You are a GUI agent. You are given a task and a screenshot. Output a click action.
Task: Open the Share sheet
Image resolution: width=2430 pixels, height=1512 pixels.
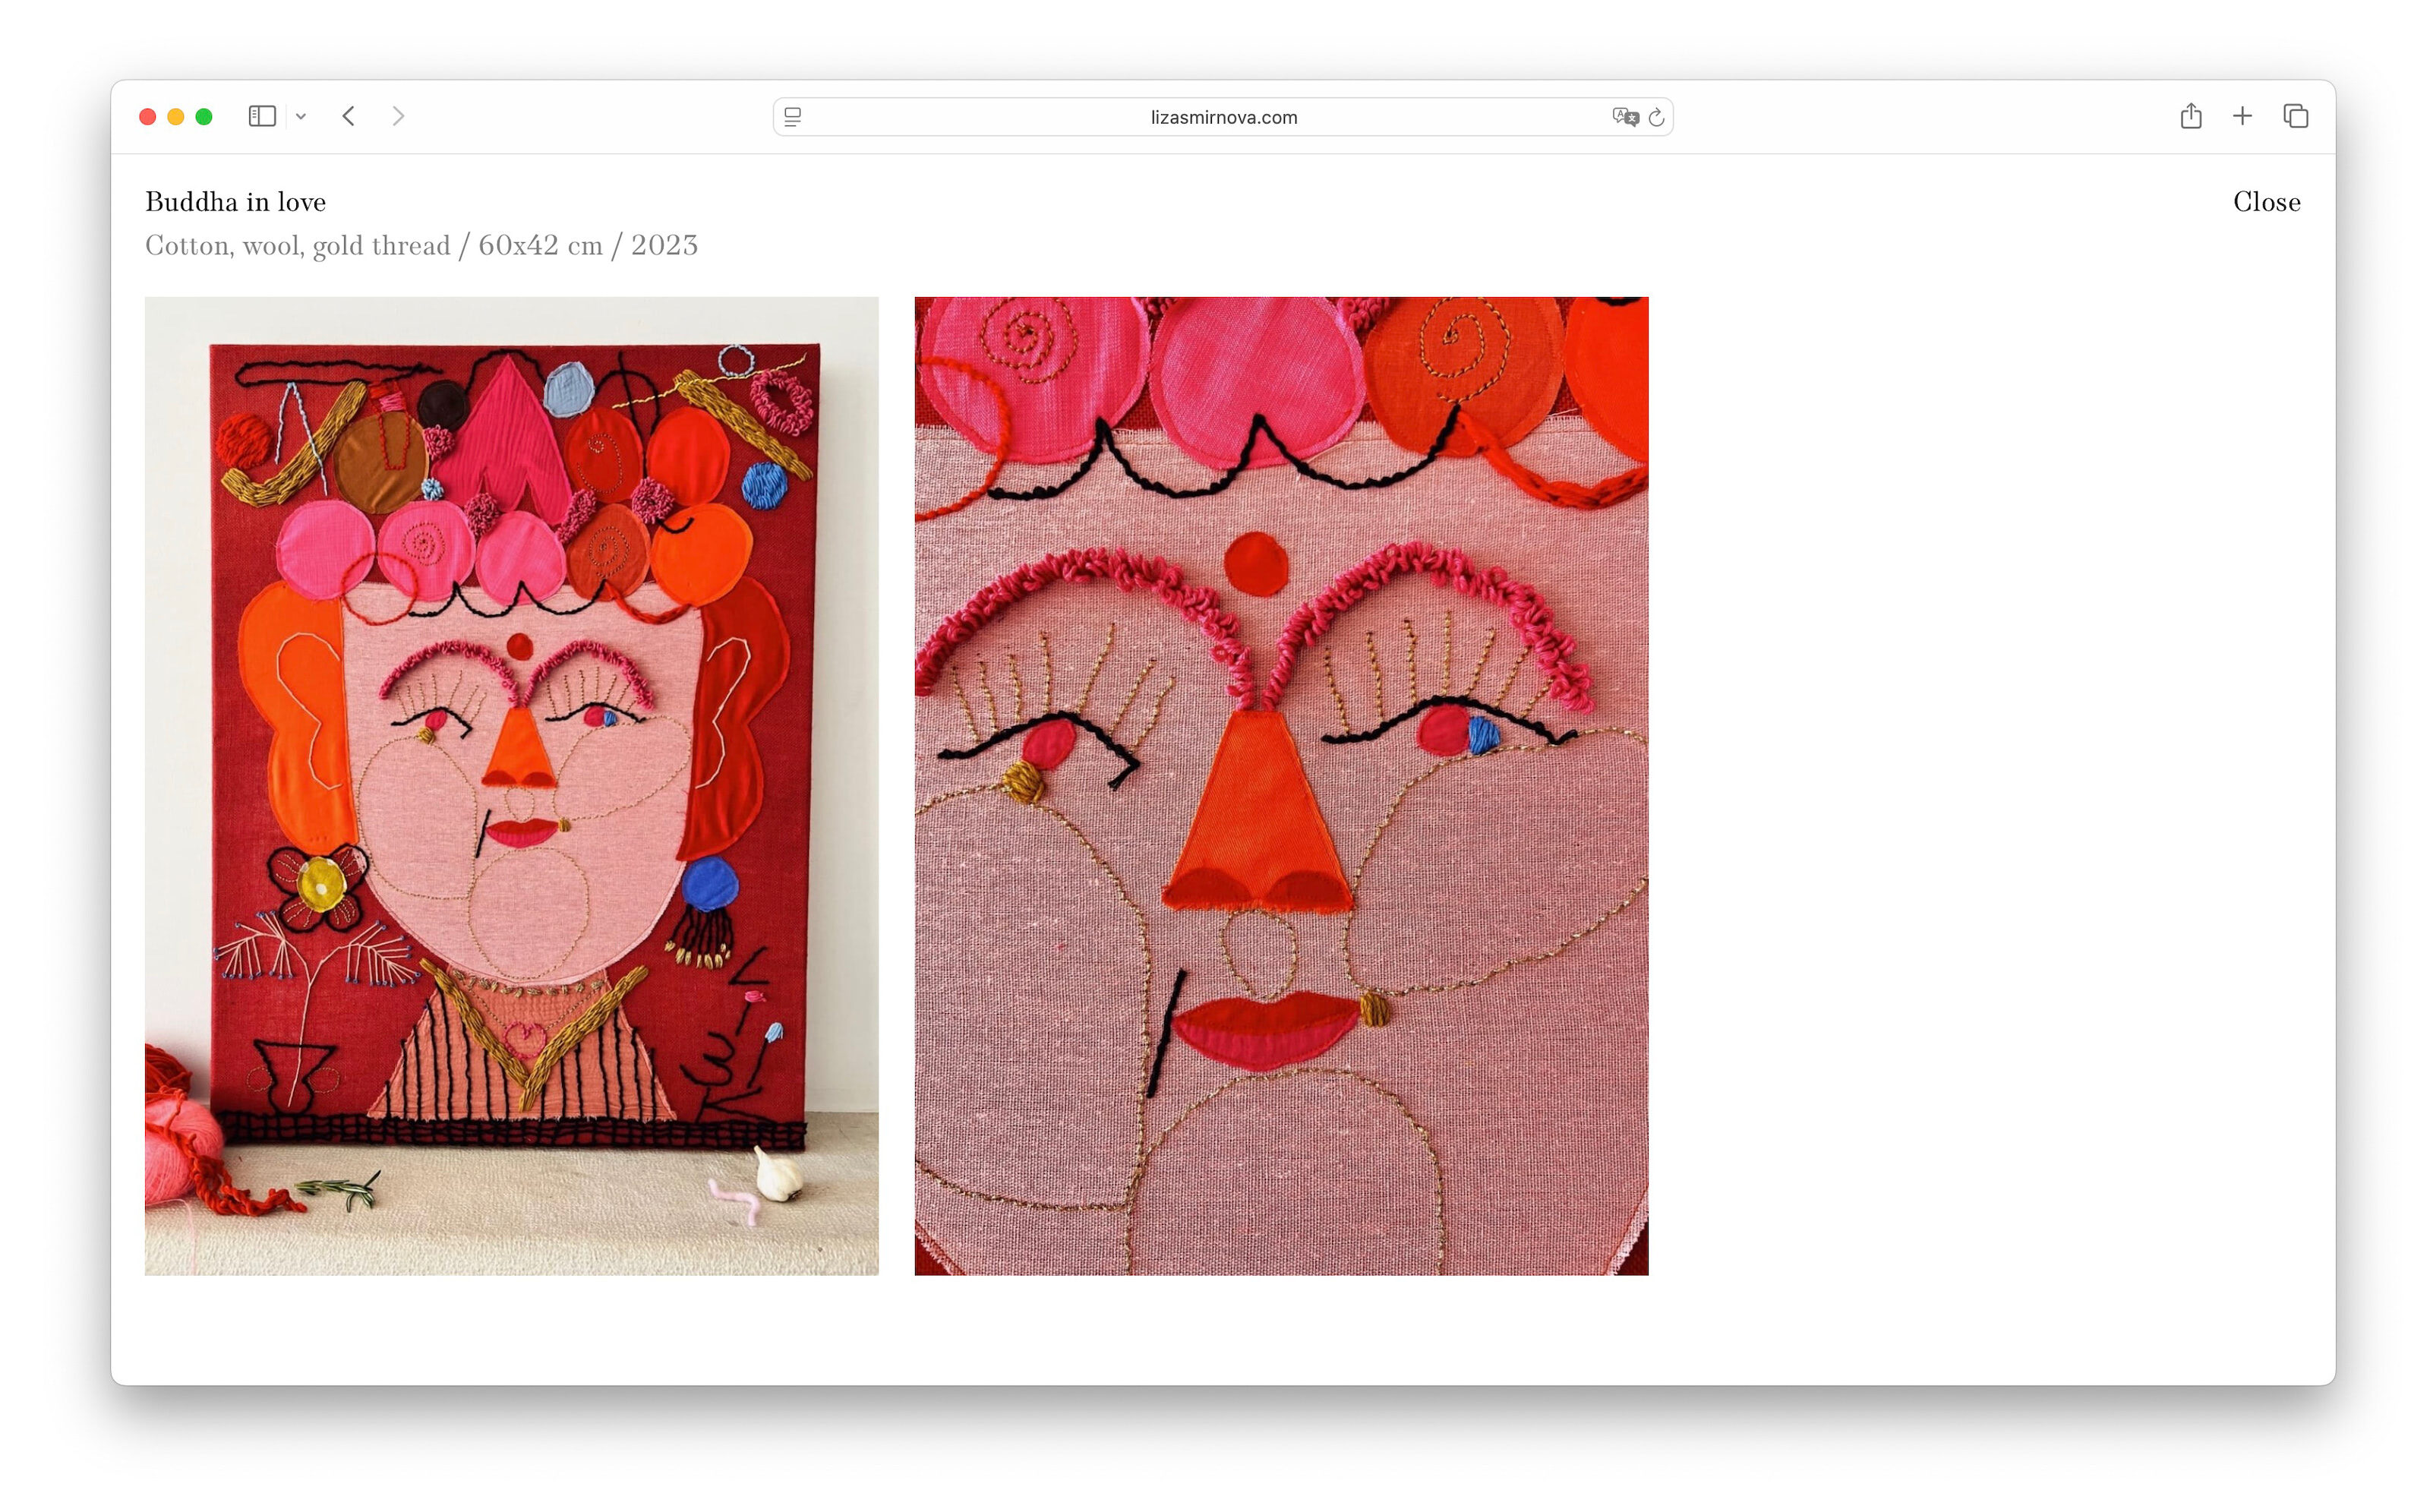tap(2190, 116)
